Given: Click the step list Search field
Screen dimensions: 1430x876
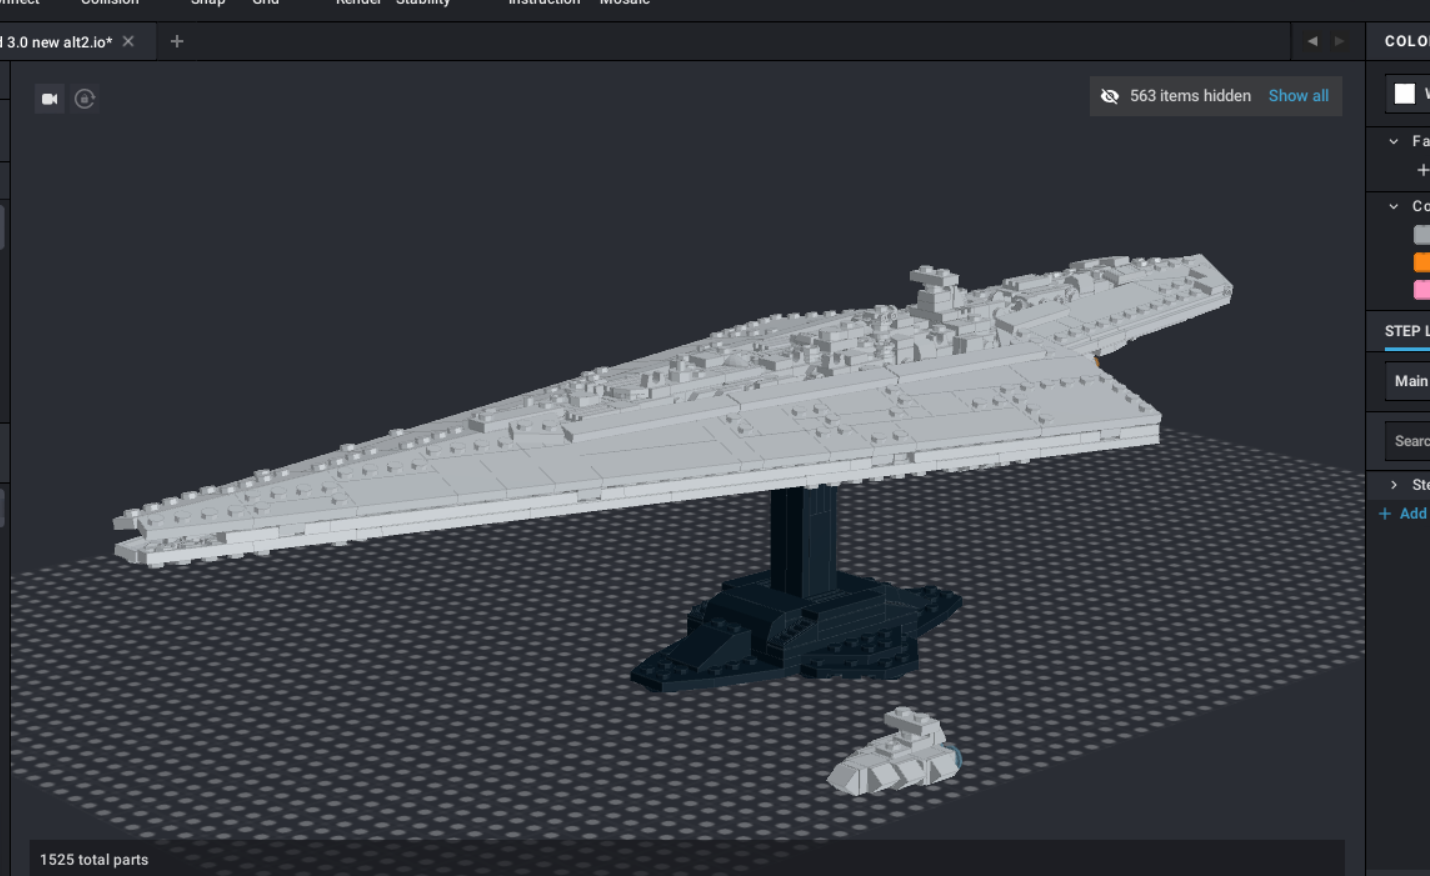Looking at the screenshot, I should (1408, 441).
